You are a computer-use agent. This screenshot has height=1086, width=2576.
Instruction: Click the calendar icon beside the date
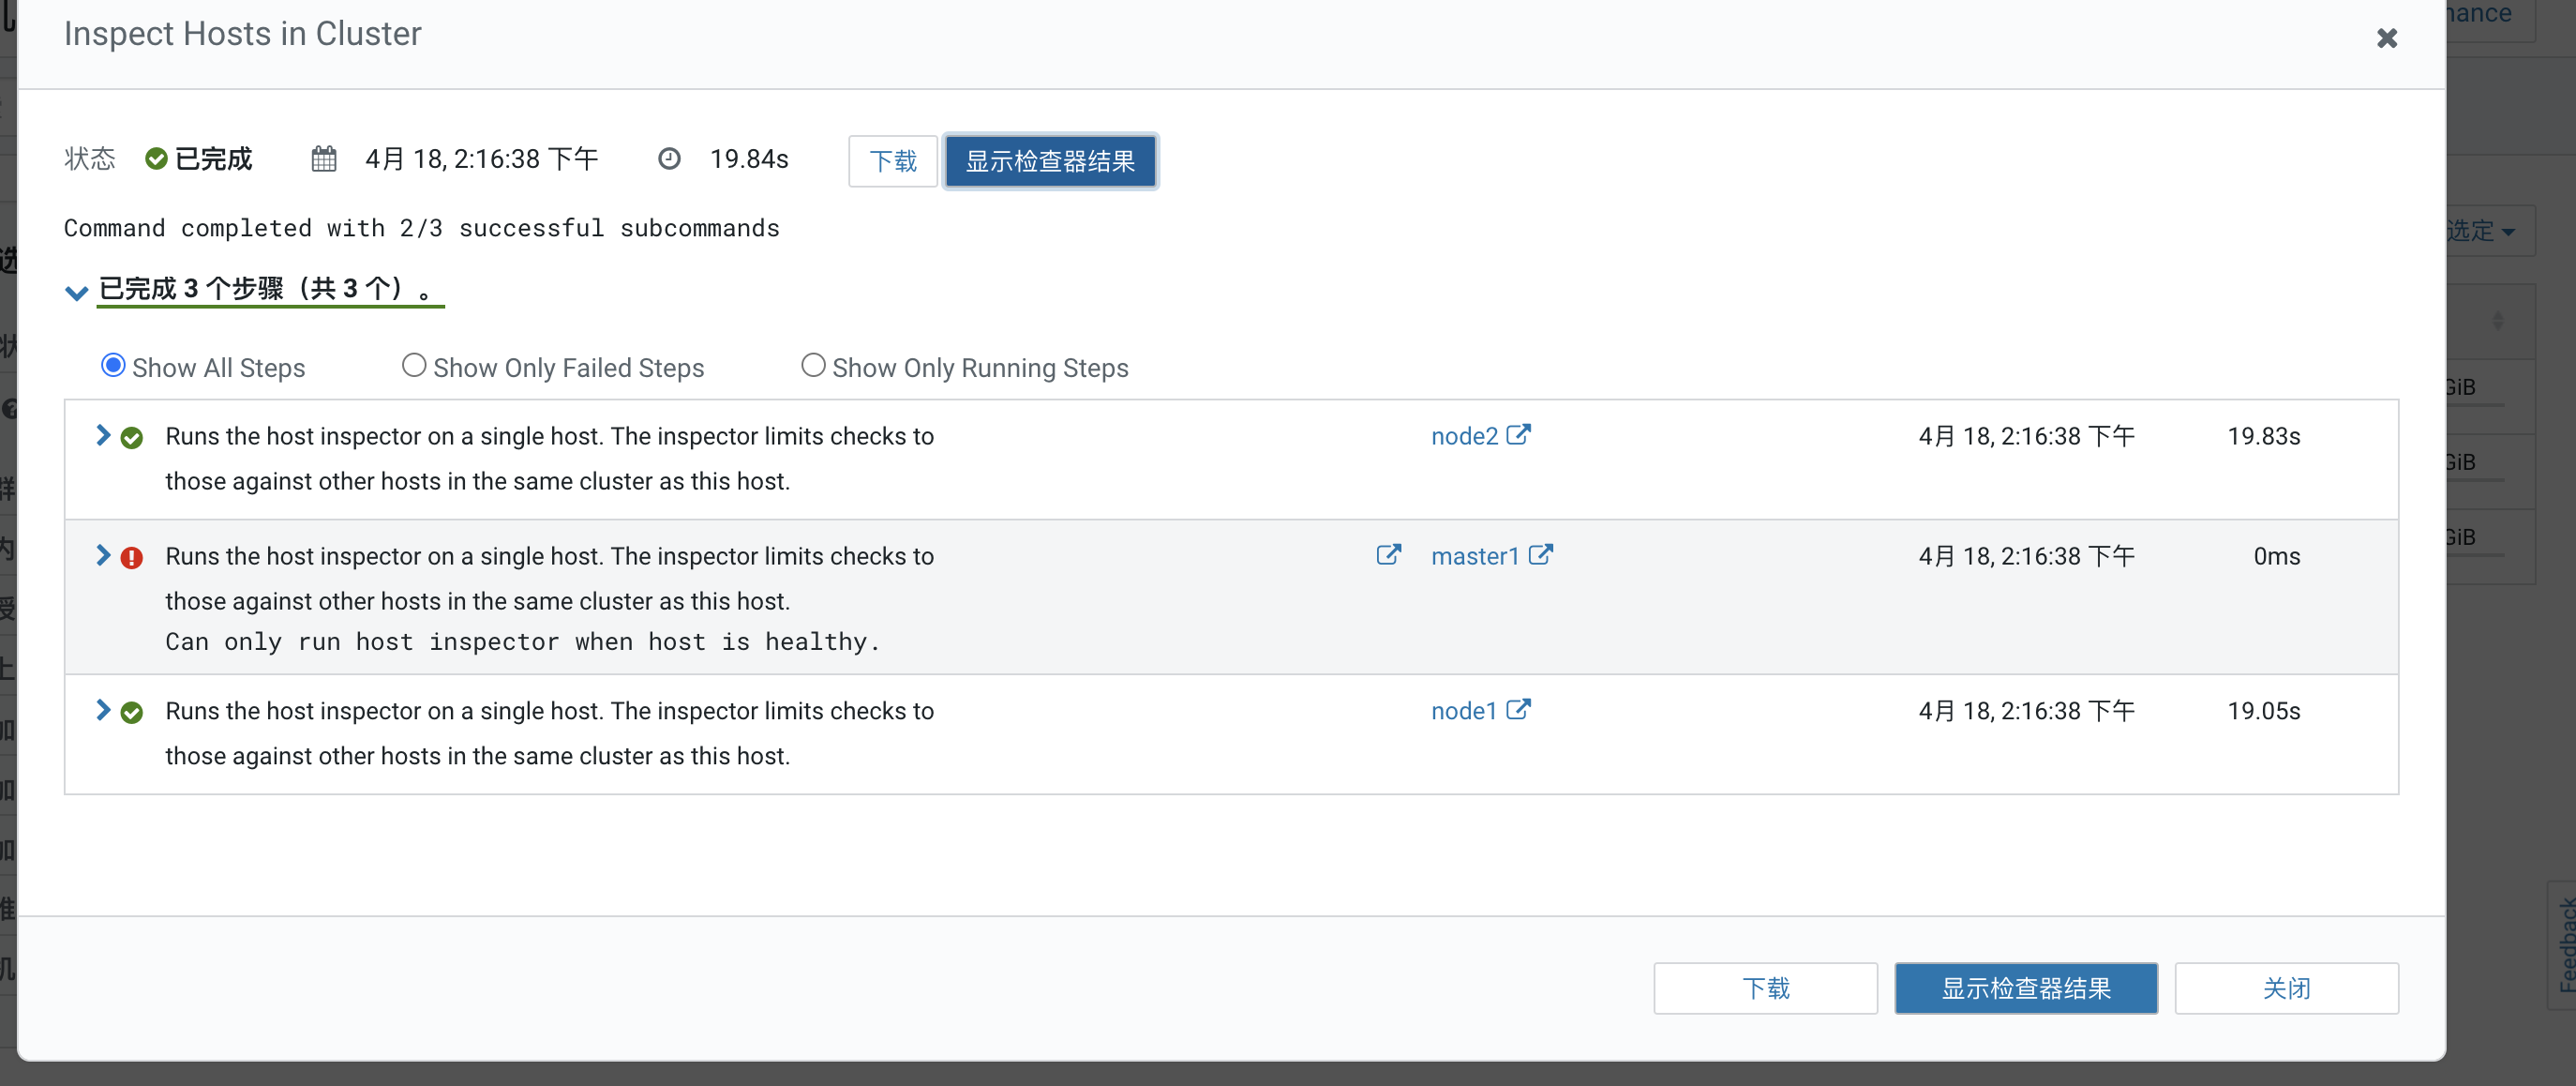pos(324,159)
